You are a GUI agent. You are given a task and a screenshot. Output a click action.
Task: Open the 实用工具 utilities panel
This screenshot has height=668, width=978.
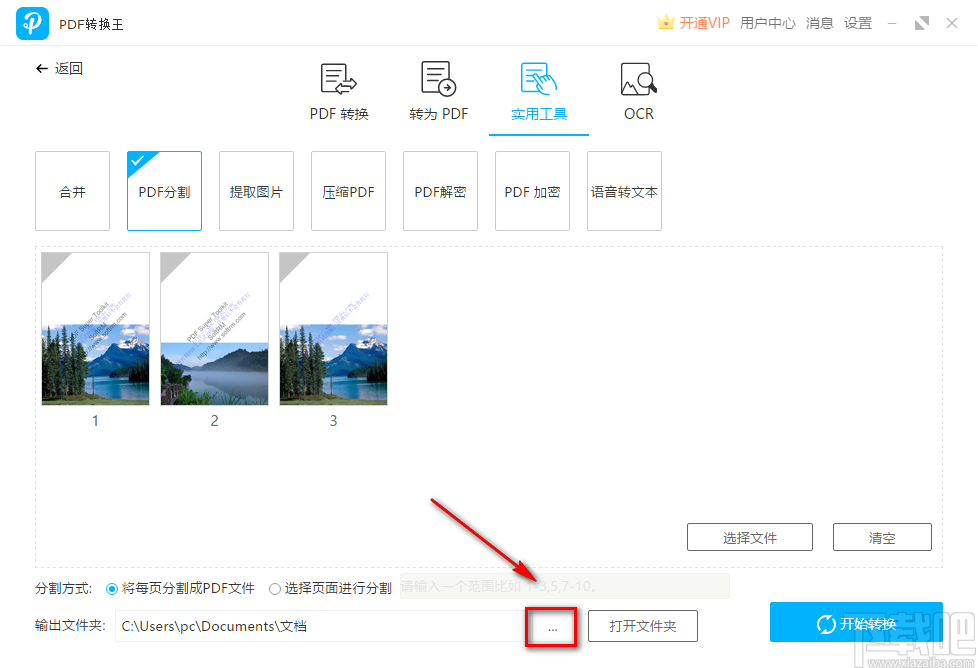click(538, 90)
